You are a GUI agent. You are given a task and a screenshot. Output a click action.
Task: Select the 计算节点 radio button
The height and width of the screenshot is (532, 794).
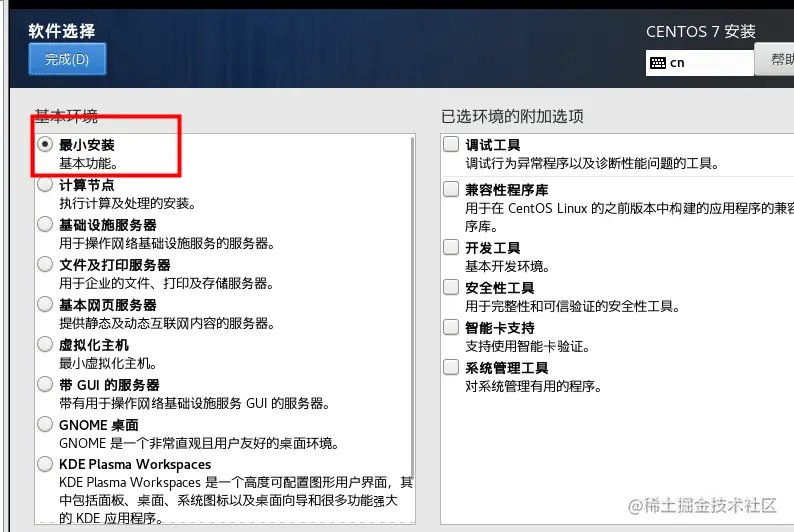coord(45,184)
